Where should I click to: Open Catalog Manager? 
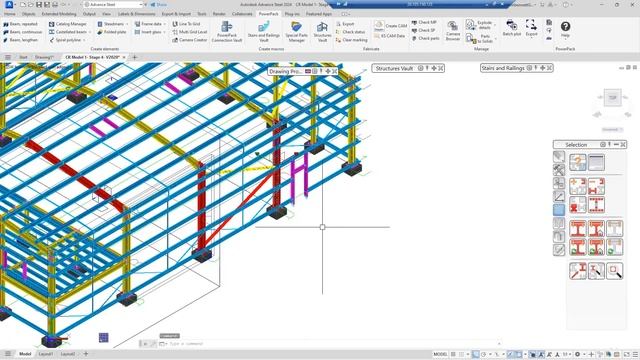(68, 24)
